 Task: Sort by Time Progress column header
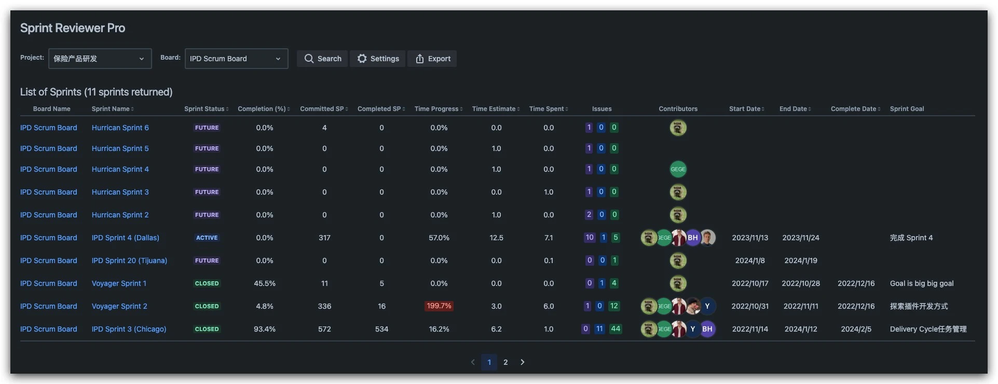tap(438, 109)
